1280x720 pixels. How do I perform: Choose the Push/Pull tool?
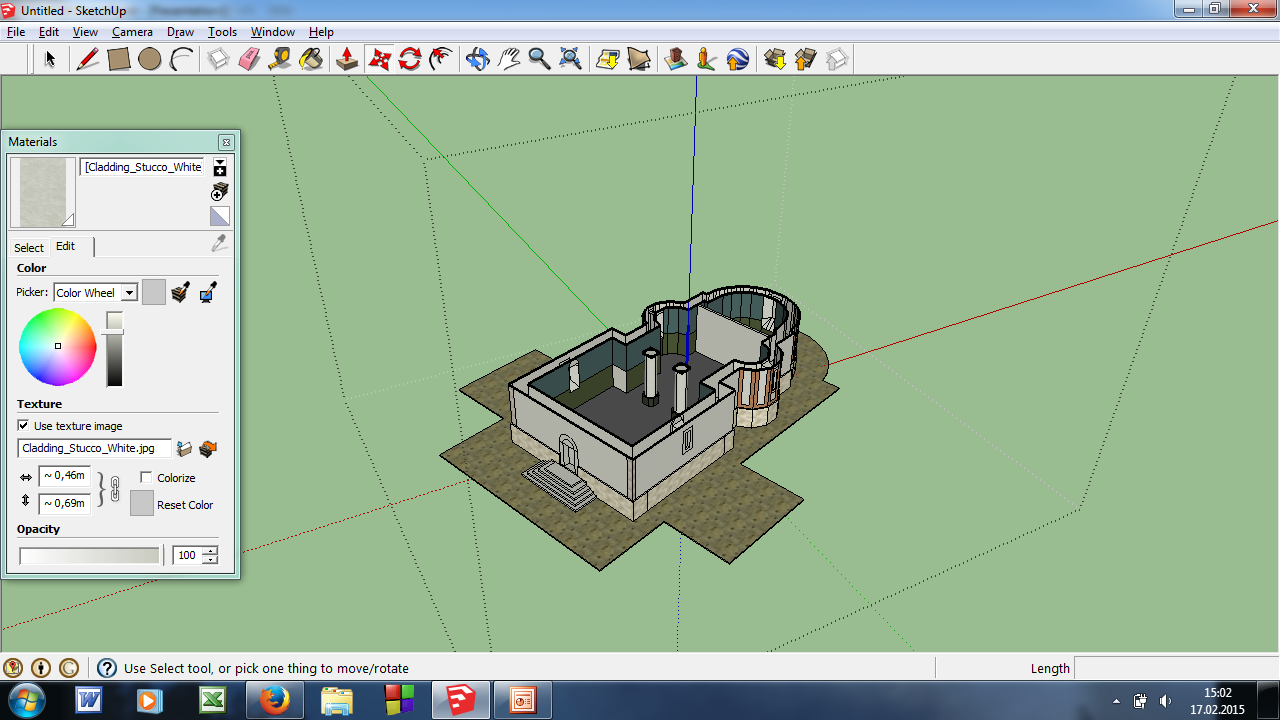tap(347, 59)
